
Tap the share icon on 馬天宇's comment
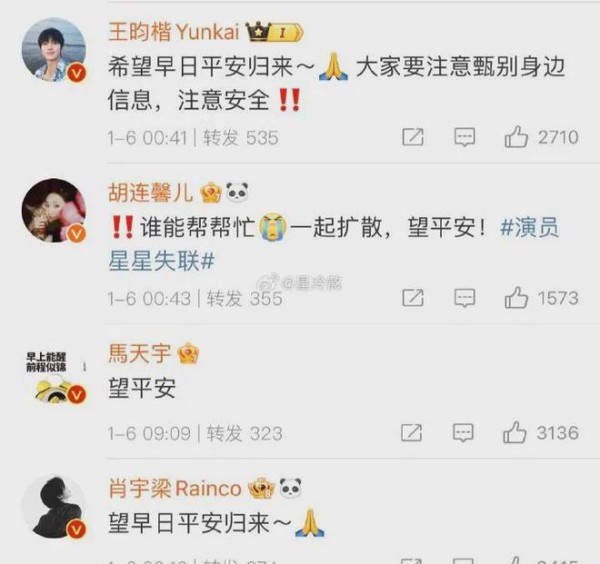pyautogui.click(x=411, y=433)
